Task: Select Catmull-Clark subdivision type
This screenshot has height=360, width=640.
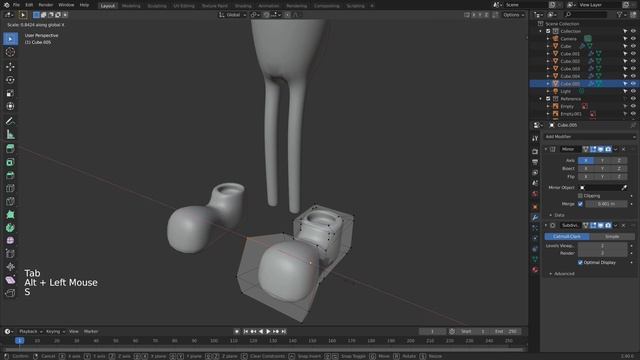Action: pyautogui.click(x=567, y=237)
